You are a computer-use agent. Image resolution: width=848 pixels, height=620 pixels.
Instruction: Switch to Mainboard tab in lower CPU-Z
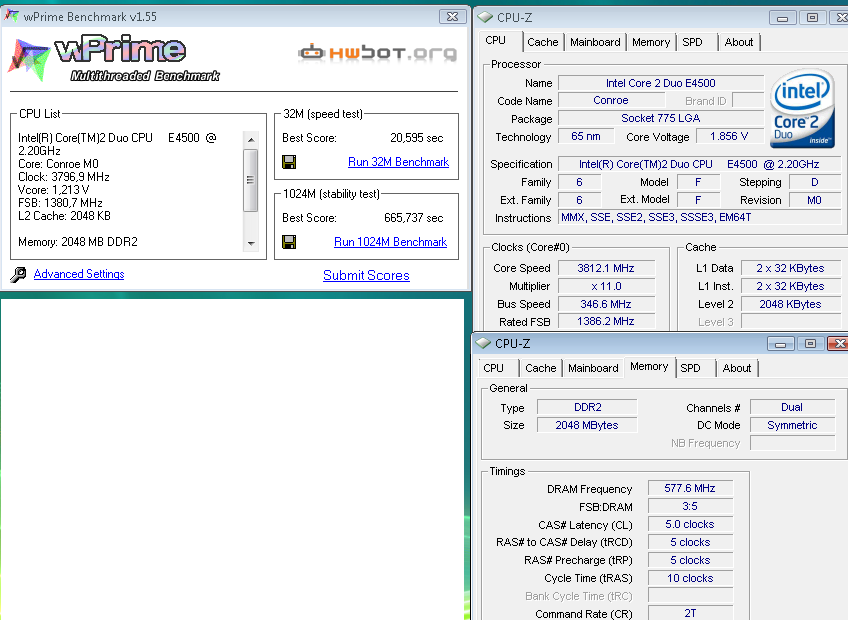(x=593, y=368)
